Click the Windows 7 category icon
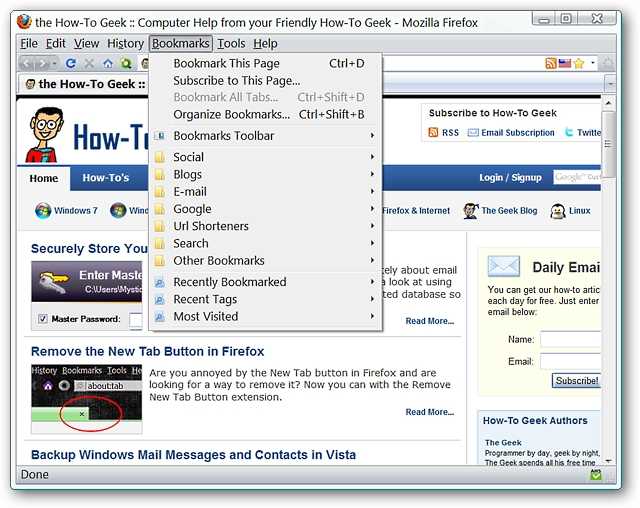 [43, 211]
